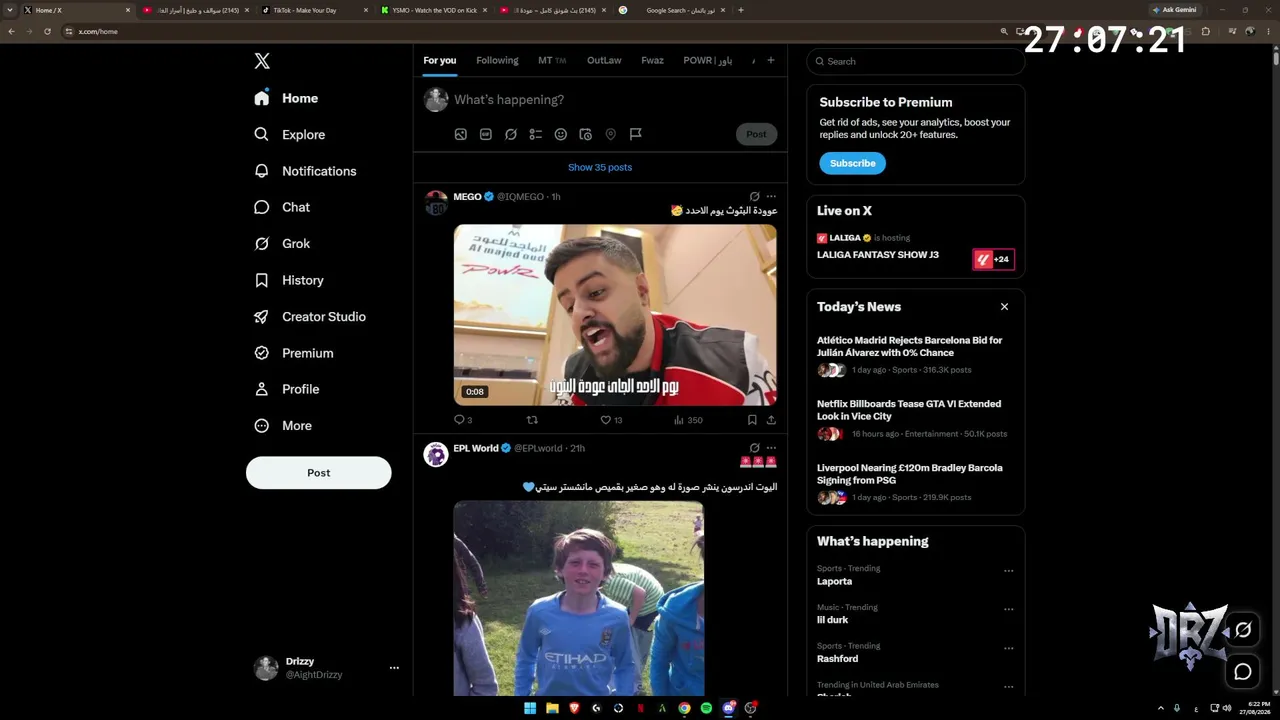The image size is (1280, 720).
Task: Open File Explorer from the taskbar
Action: pos(552,708)
